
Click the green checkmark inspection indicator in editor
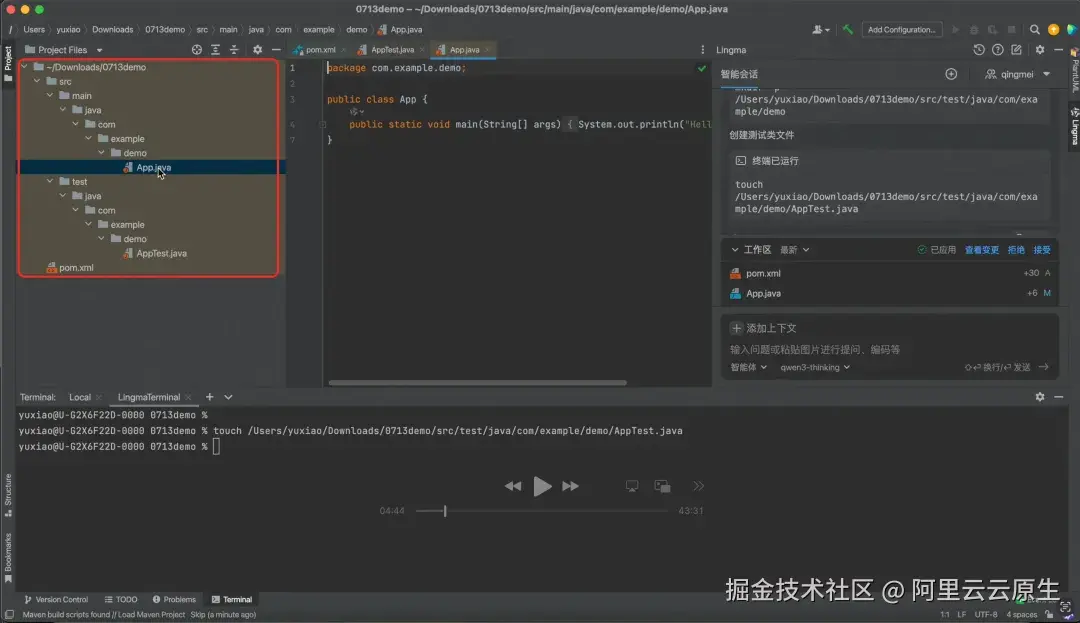click(x=702, y=68)
